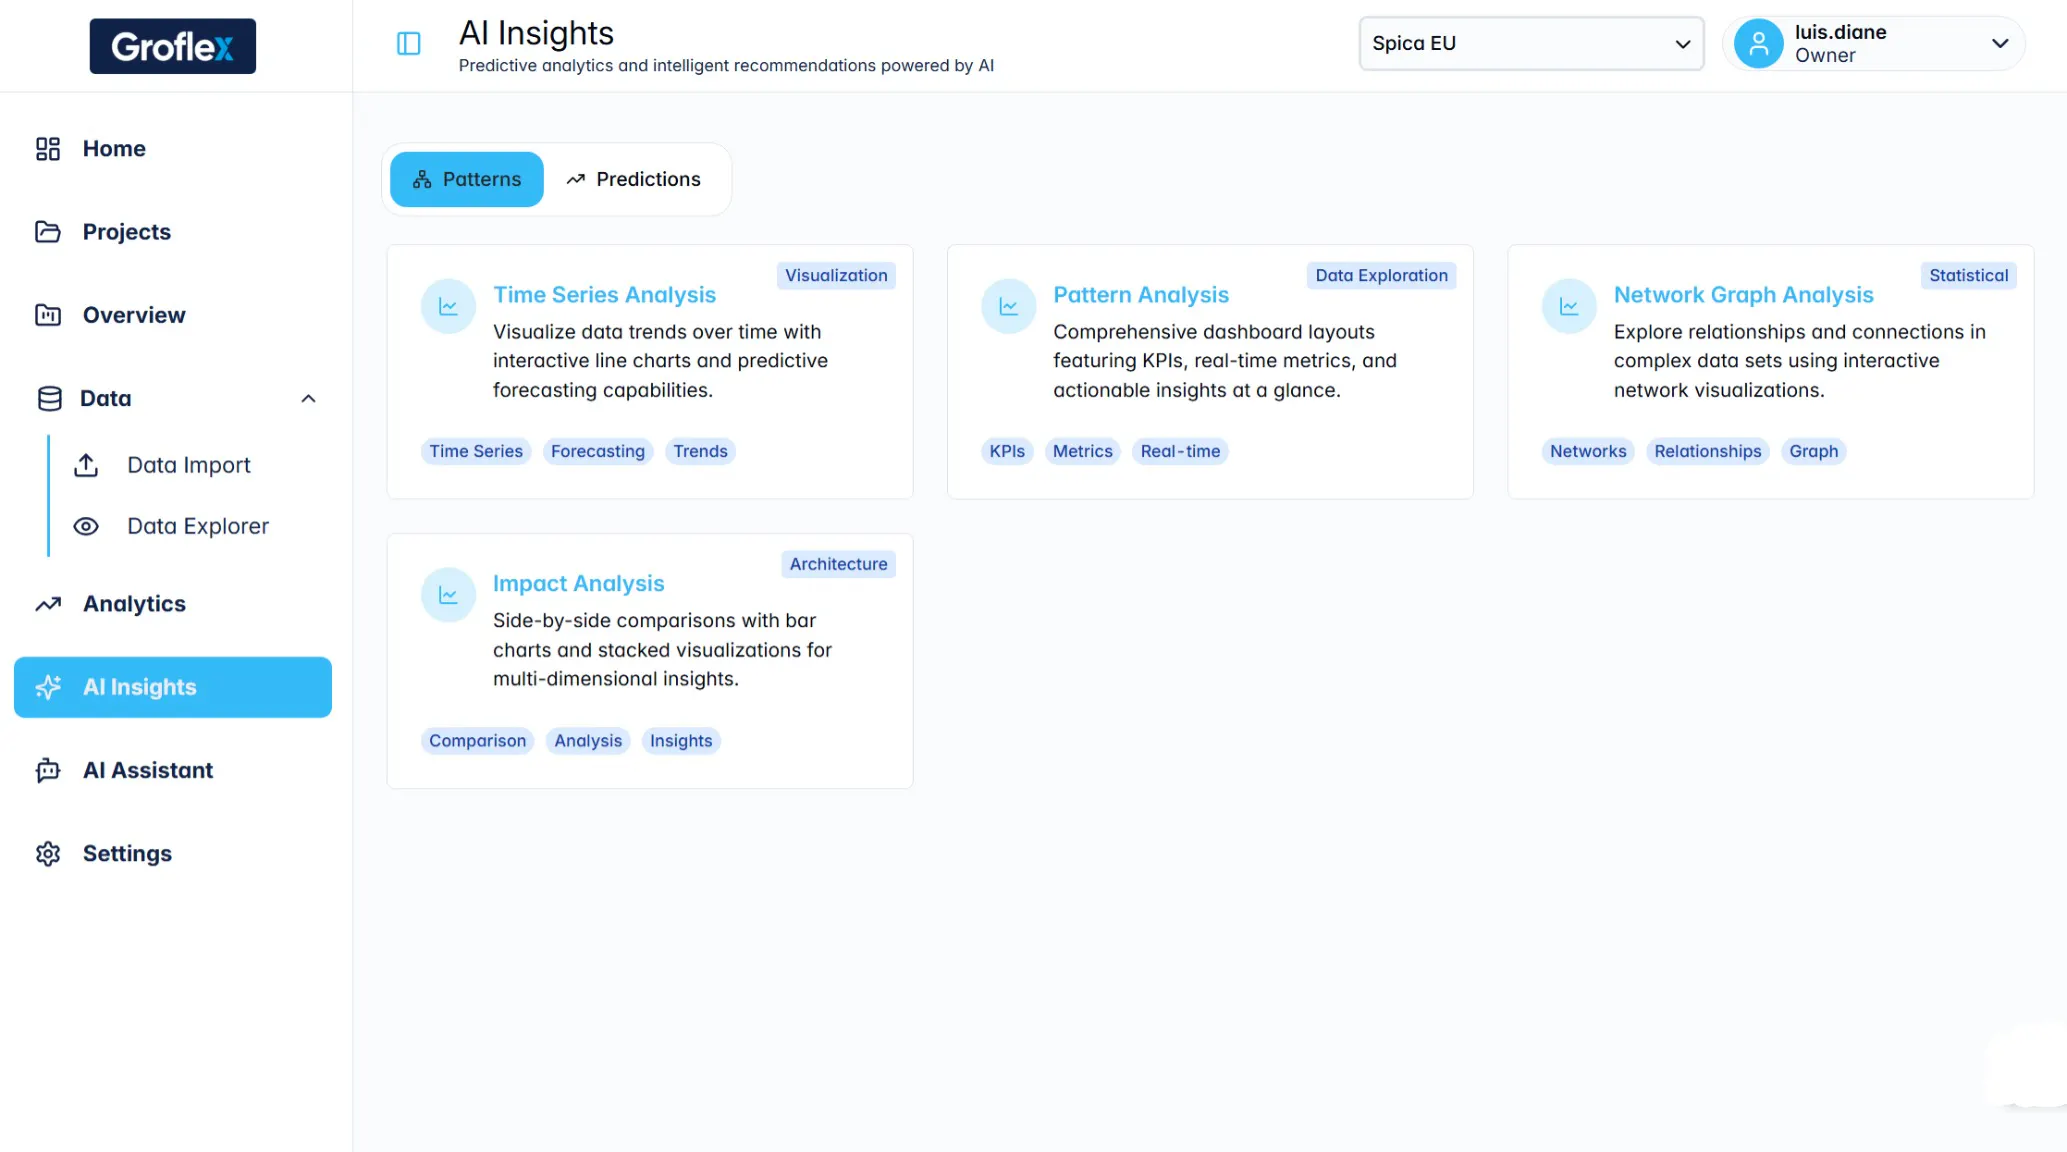The height and width of the screenshot is (1152, 2067).
Task: Click the Real-time tag
Action: (1180, 451)
